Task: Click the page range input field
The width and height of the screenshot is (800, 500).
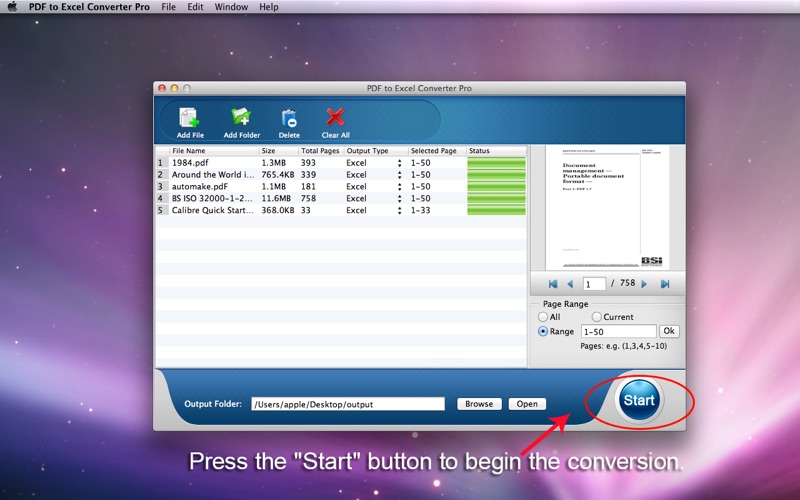Action: point(618,332)
